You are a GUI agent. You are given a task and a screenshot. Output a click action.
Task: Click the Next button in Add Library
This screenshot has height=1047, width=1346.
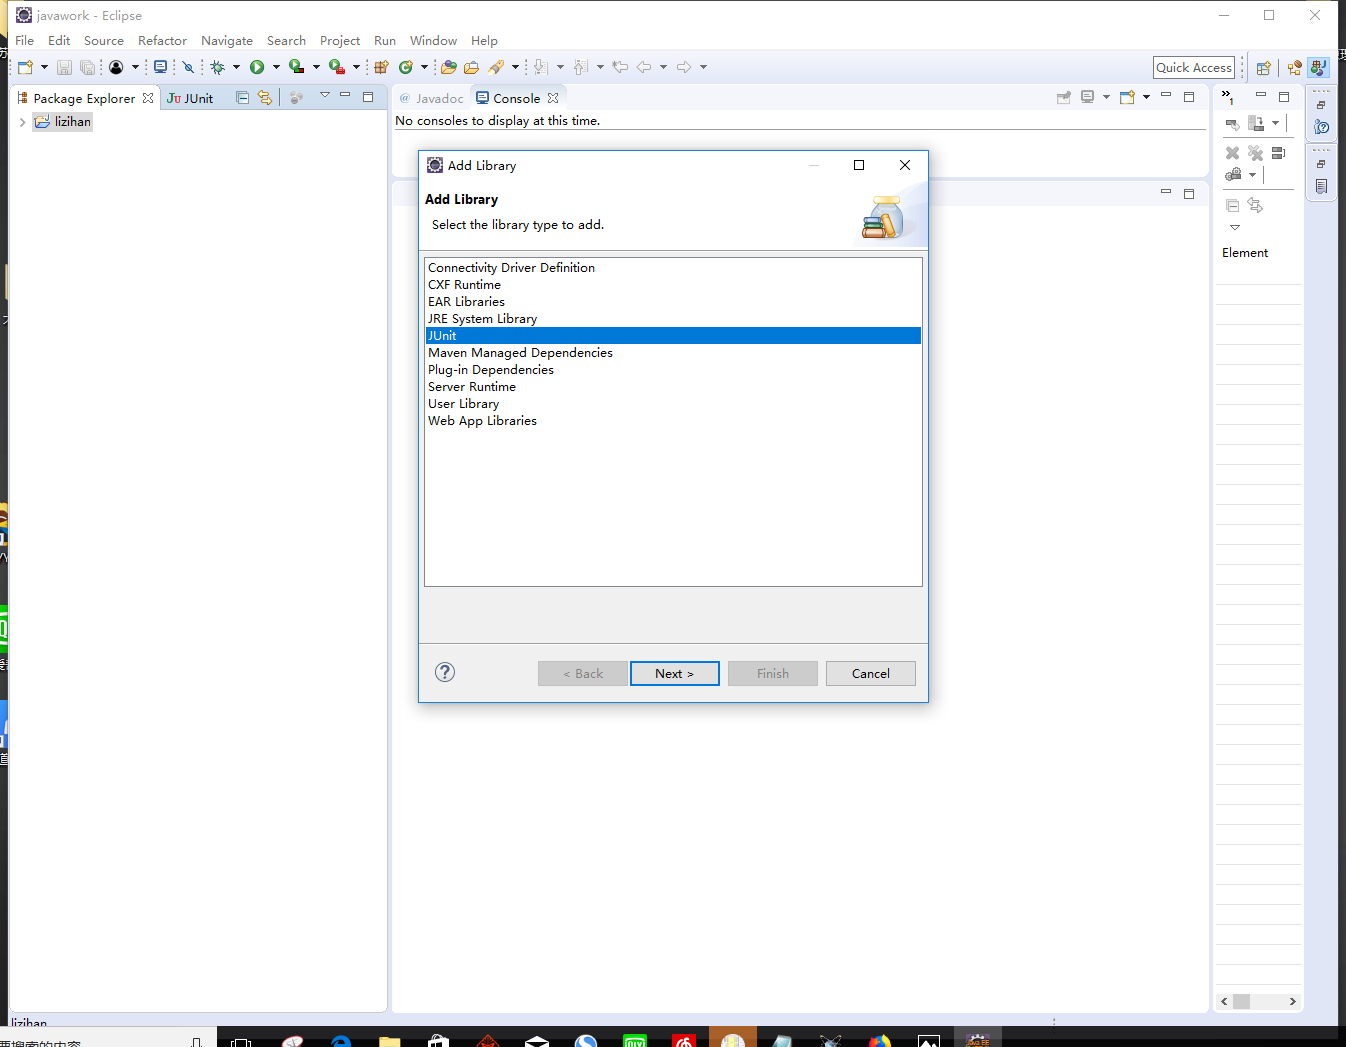coord(675,673)
